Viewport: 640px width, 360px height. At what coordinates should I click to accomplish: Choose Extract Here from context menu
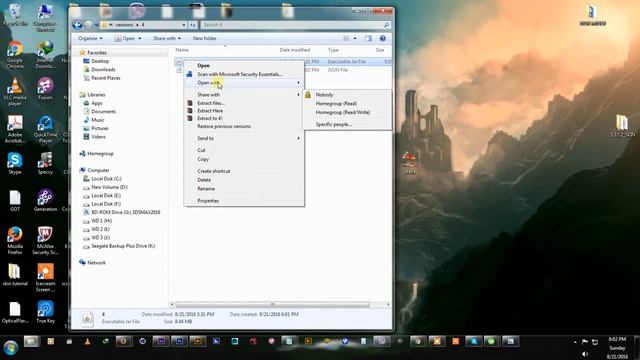pyautogui.click(x=210, y=111)
